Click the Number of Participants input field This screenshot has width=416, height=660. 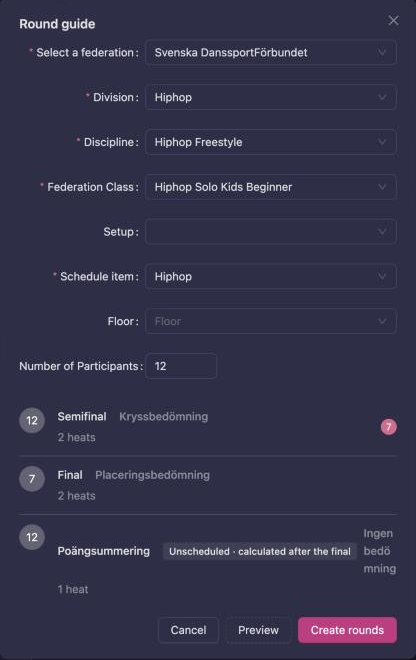181,366
